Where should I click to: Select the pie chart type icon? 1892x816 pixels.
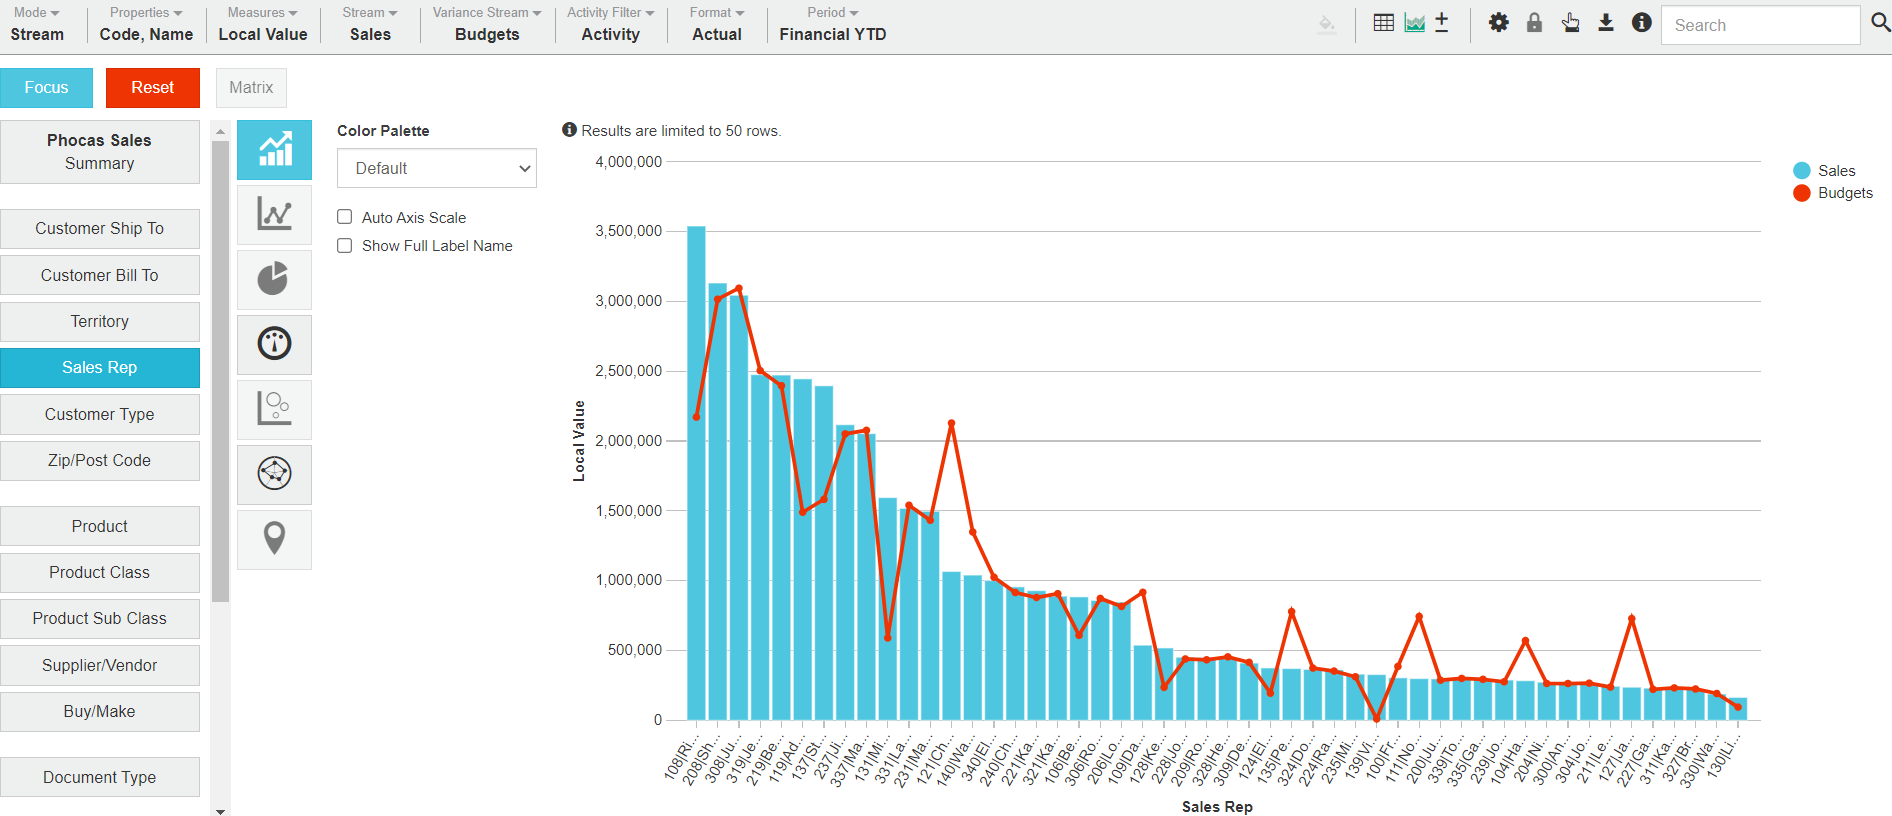[x=274, y=279]
